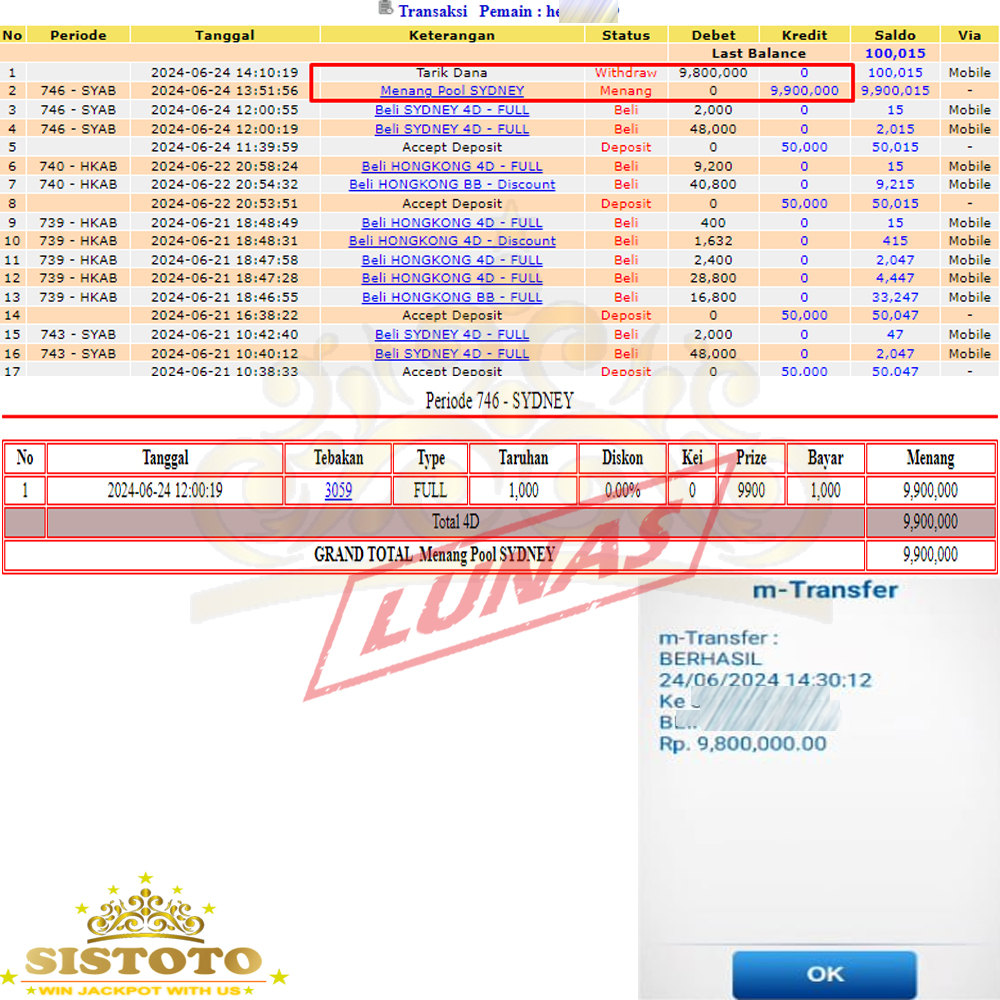Click the Tanggal header in transaction table

pyautogui.click(x=225, y=35)
